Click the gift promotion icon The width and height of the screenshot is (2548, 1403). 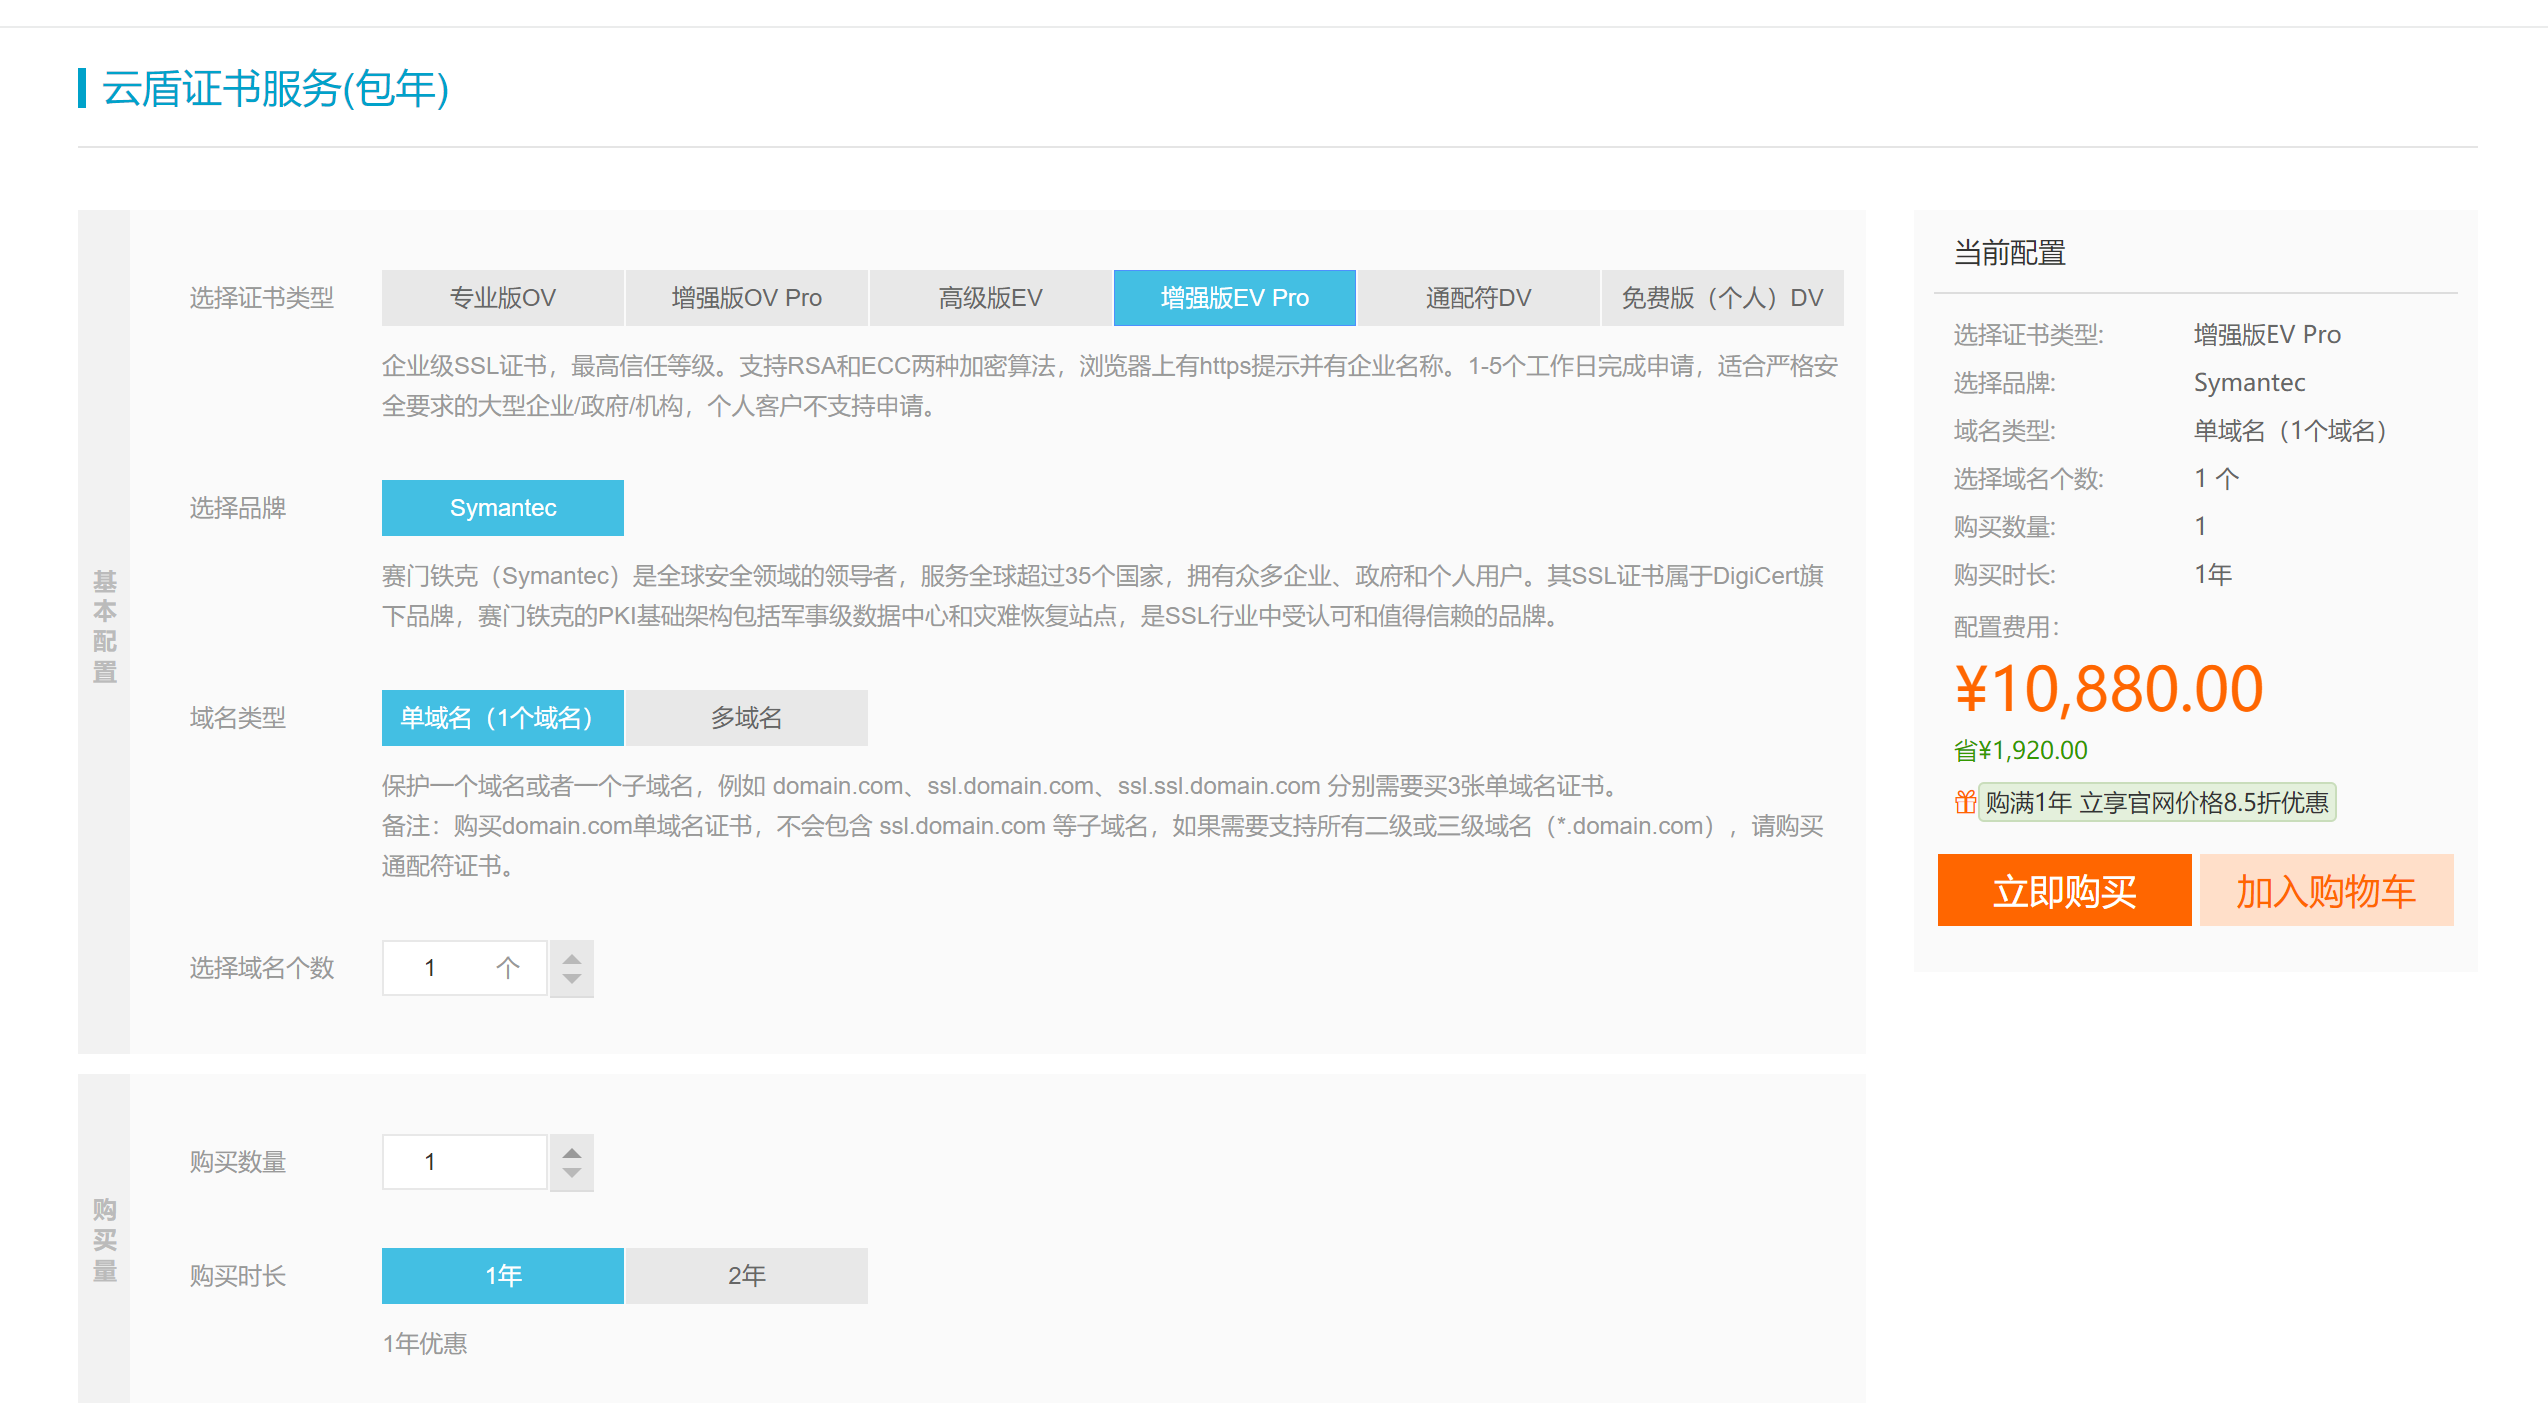pyautogui.click(x=1965, y=802)
